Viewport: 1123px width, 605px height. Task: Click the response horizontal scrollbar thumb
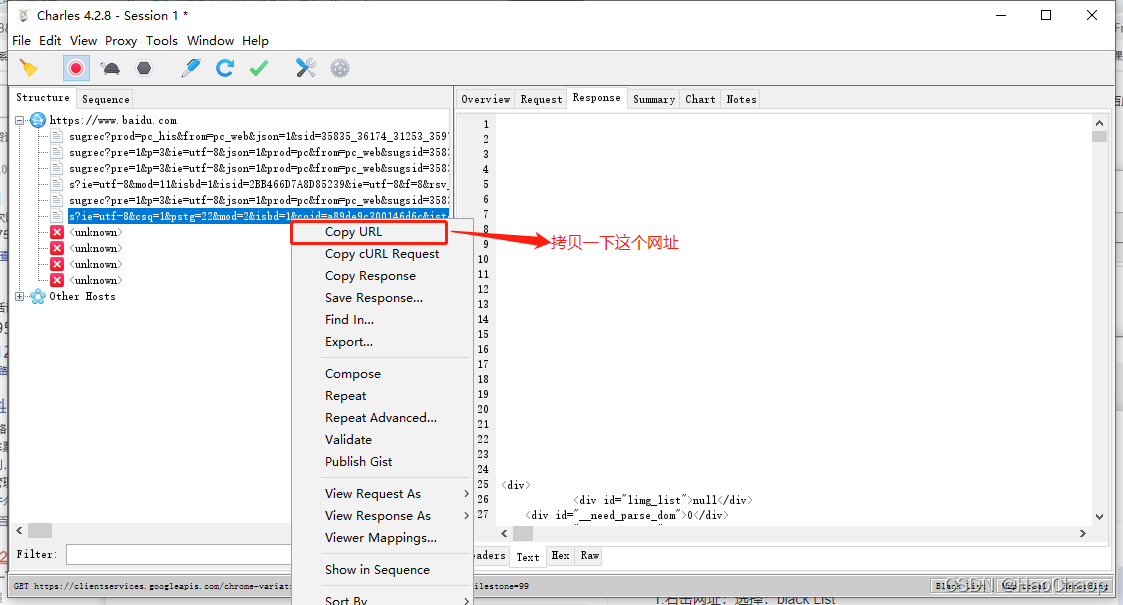523,533
